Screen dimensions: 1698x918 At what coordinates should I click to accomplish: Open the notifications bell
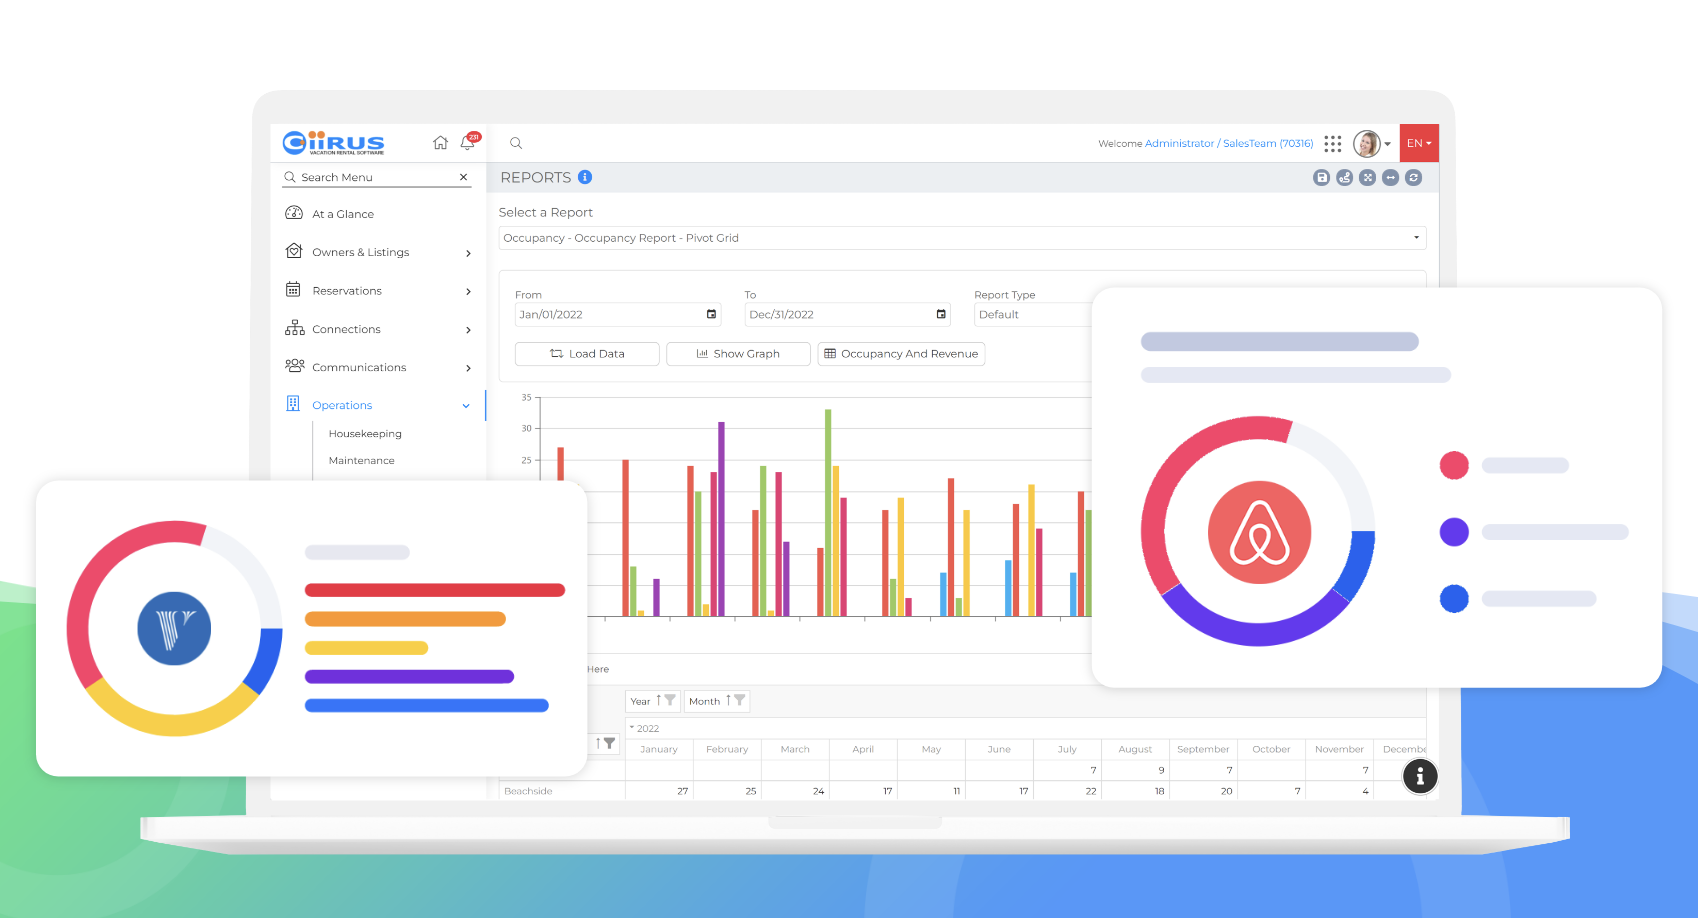click(468, 142)
